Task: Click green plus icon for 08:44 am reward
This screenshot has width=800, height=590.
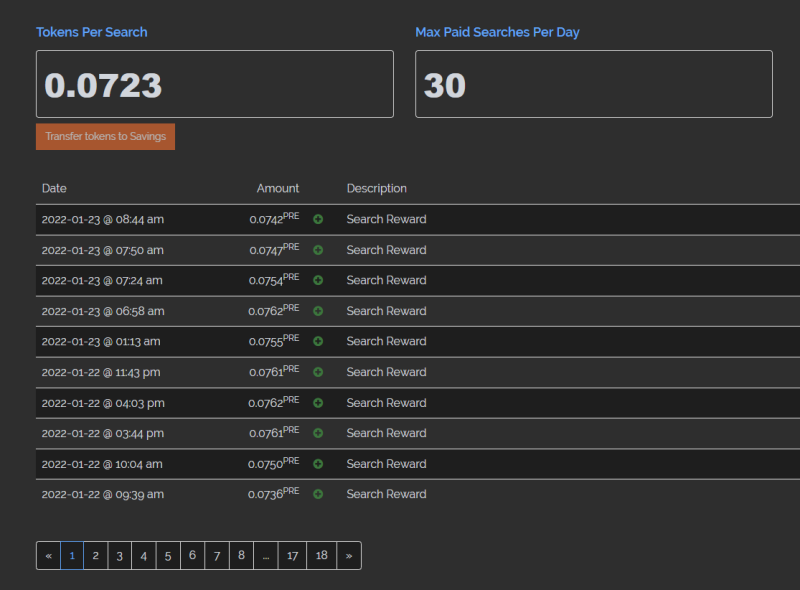Action: click(x=318, y=219)
